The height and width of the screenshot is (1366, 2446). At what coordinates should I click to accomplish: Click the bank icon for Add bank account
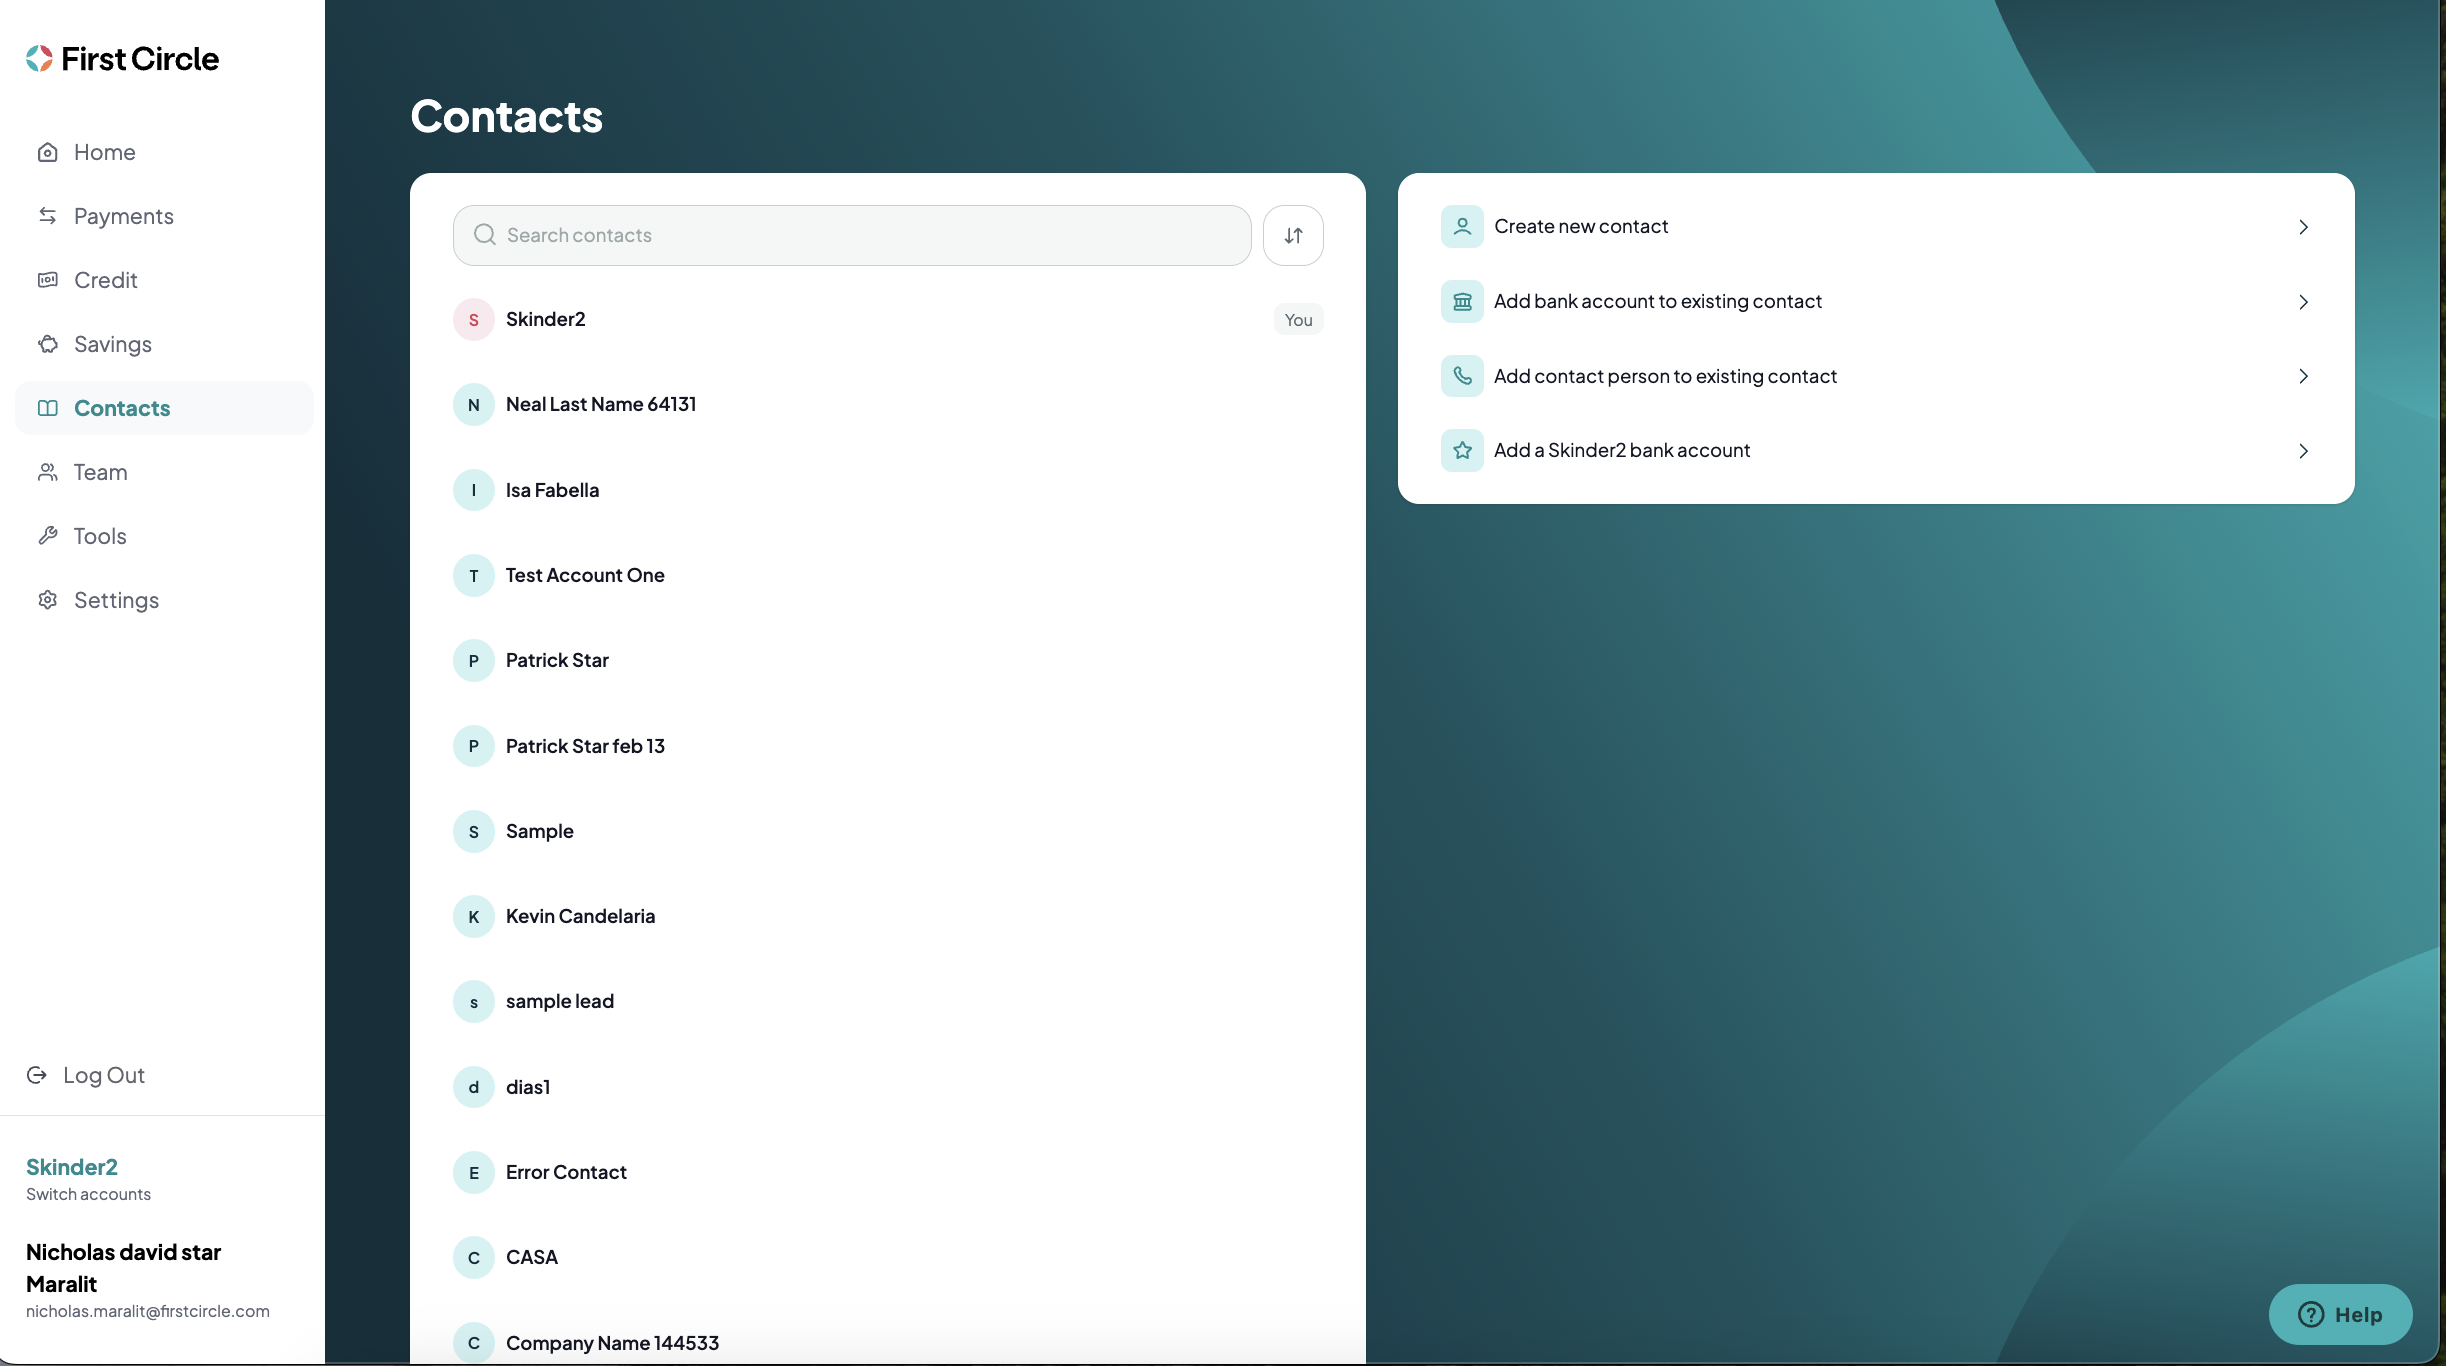1461,302
